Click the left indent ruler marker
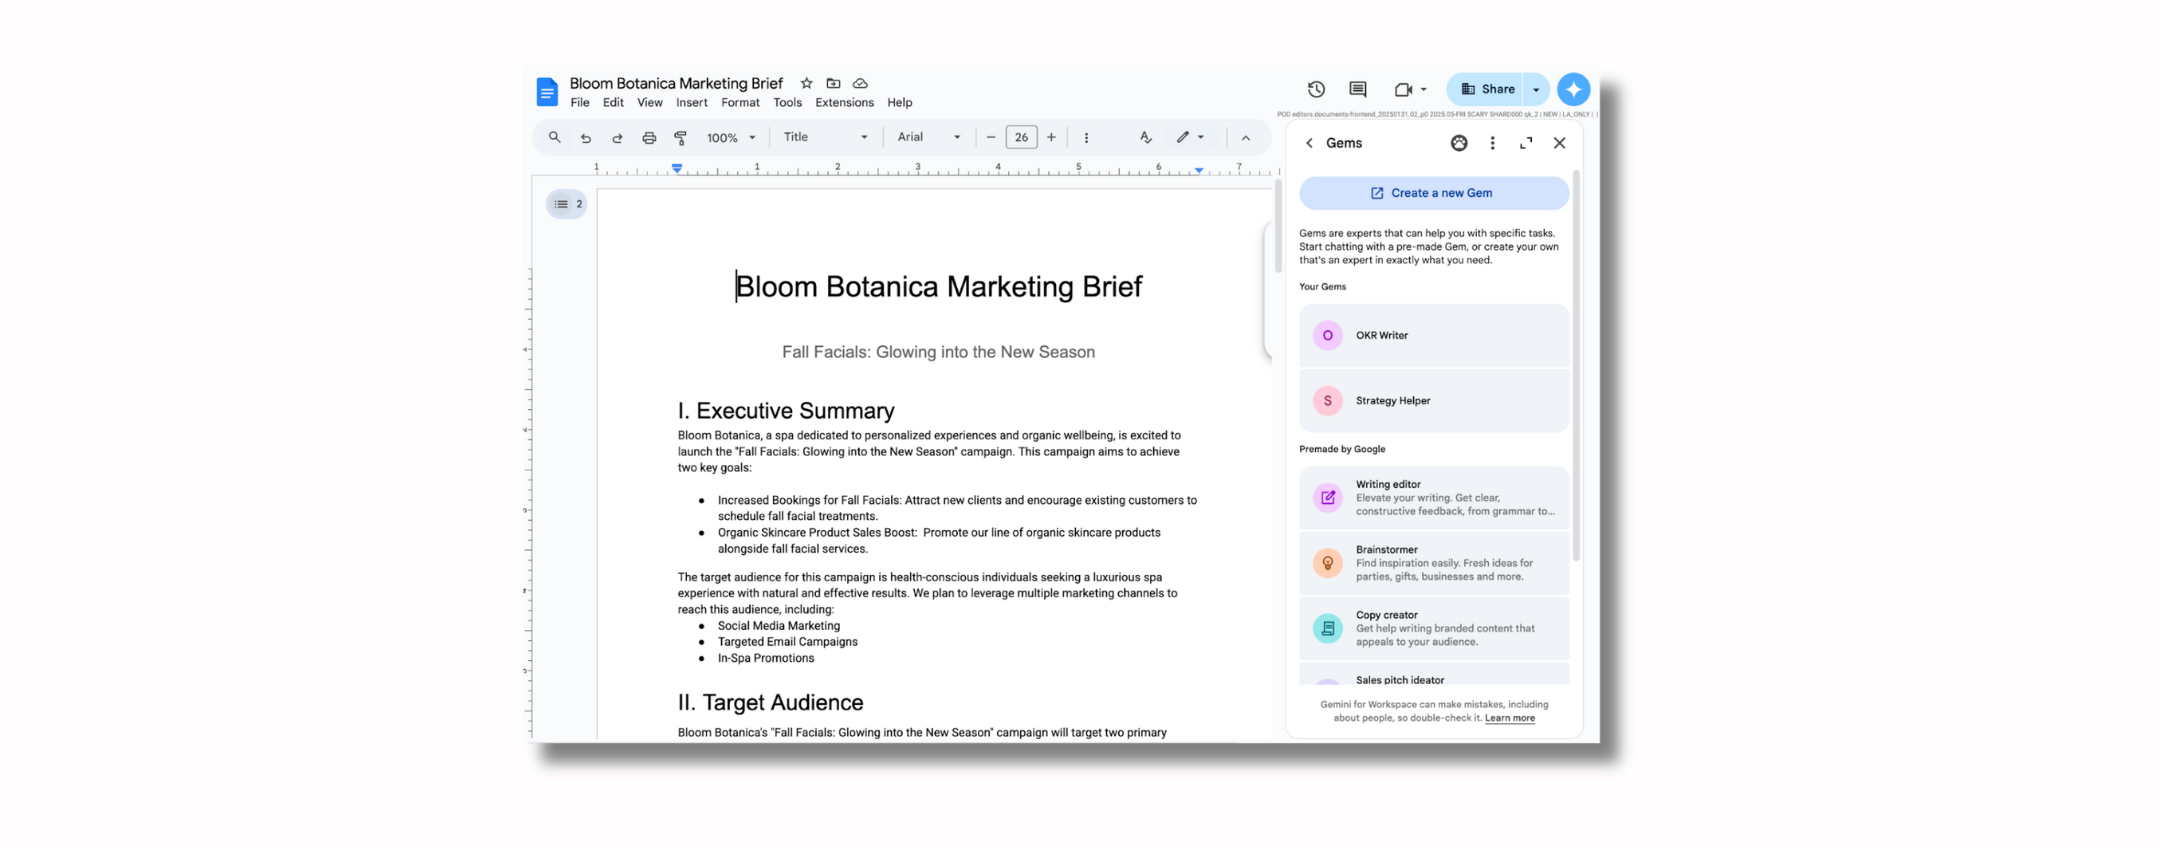This screenshot has height=848, width=2160. coord(677,169)
